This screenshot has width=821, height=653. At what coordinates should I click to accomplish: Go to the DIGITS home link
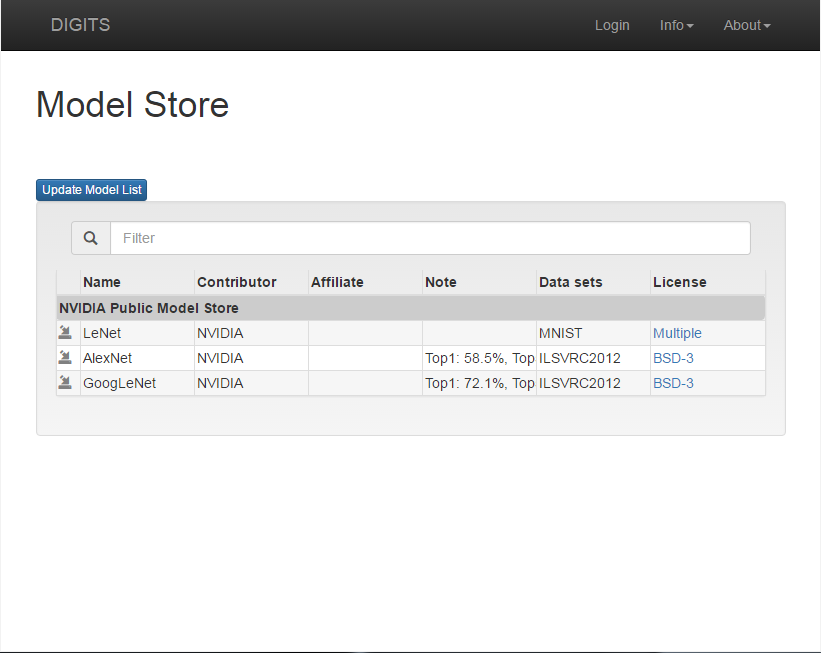click(x=80, y=25)
